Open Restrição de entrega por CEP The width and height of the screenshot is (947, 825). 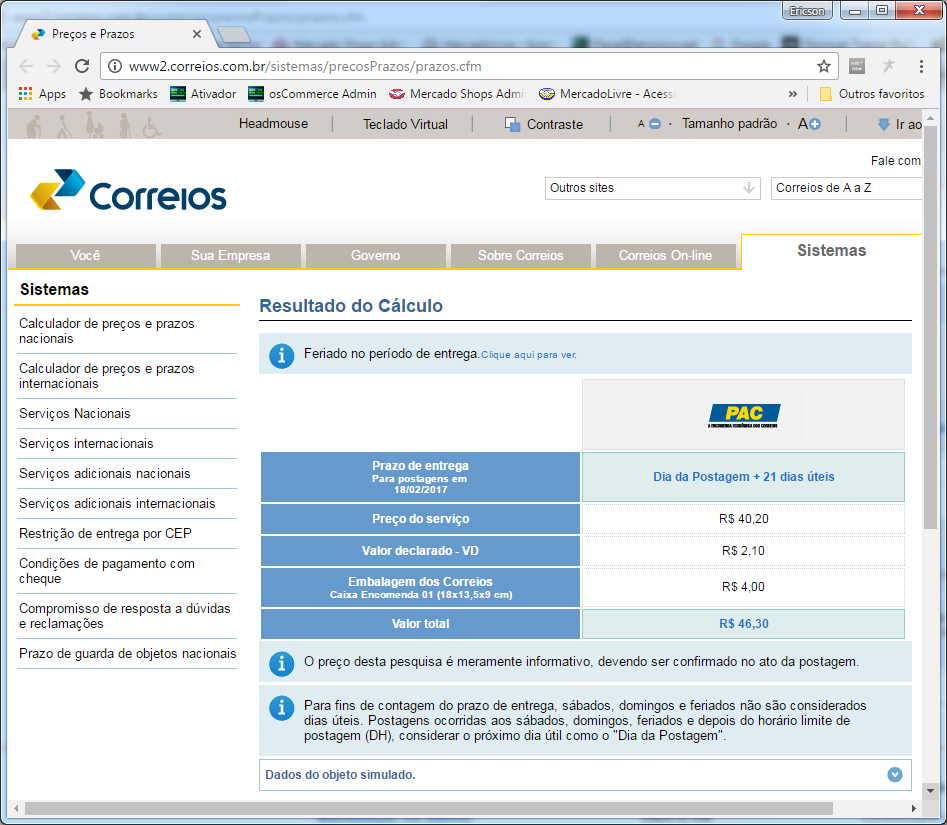point(105,534)
